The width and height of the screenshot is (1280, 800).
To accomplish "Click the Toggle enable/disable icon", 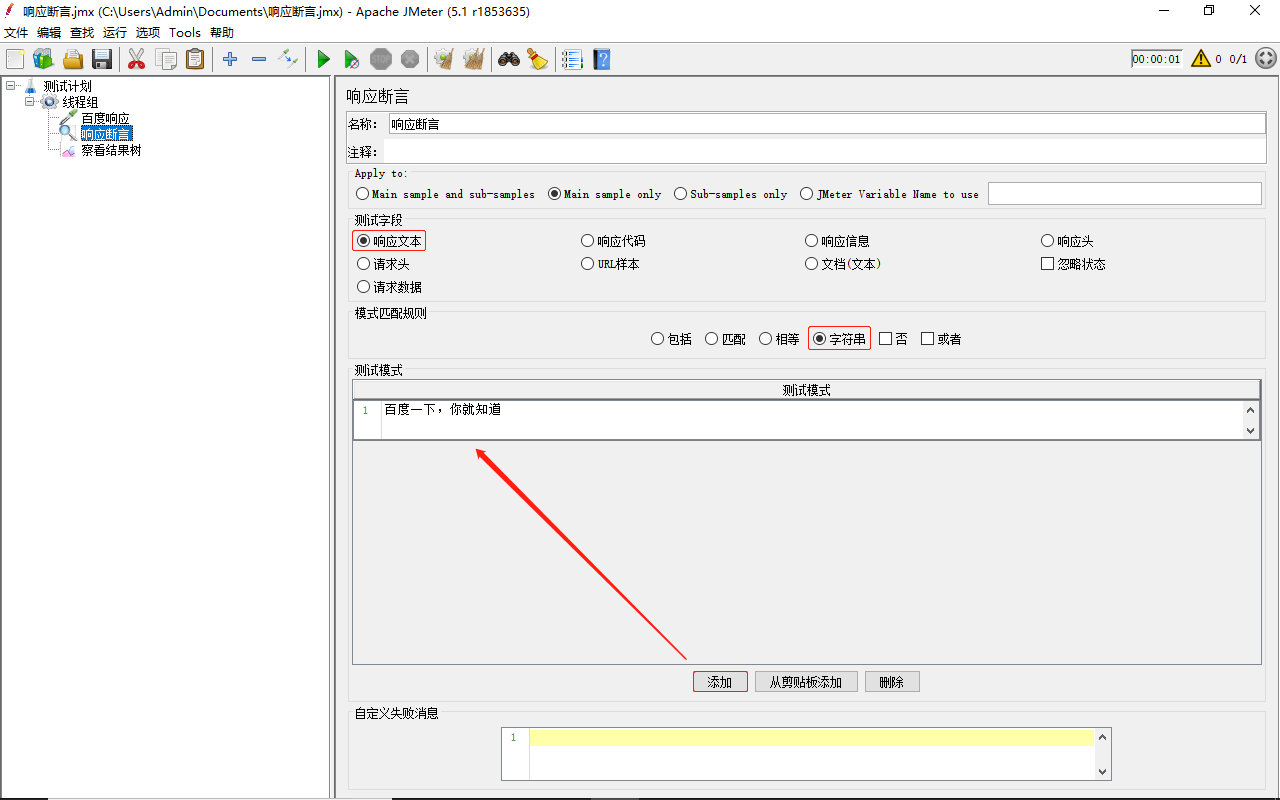I will [x=288, y=59].
